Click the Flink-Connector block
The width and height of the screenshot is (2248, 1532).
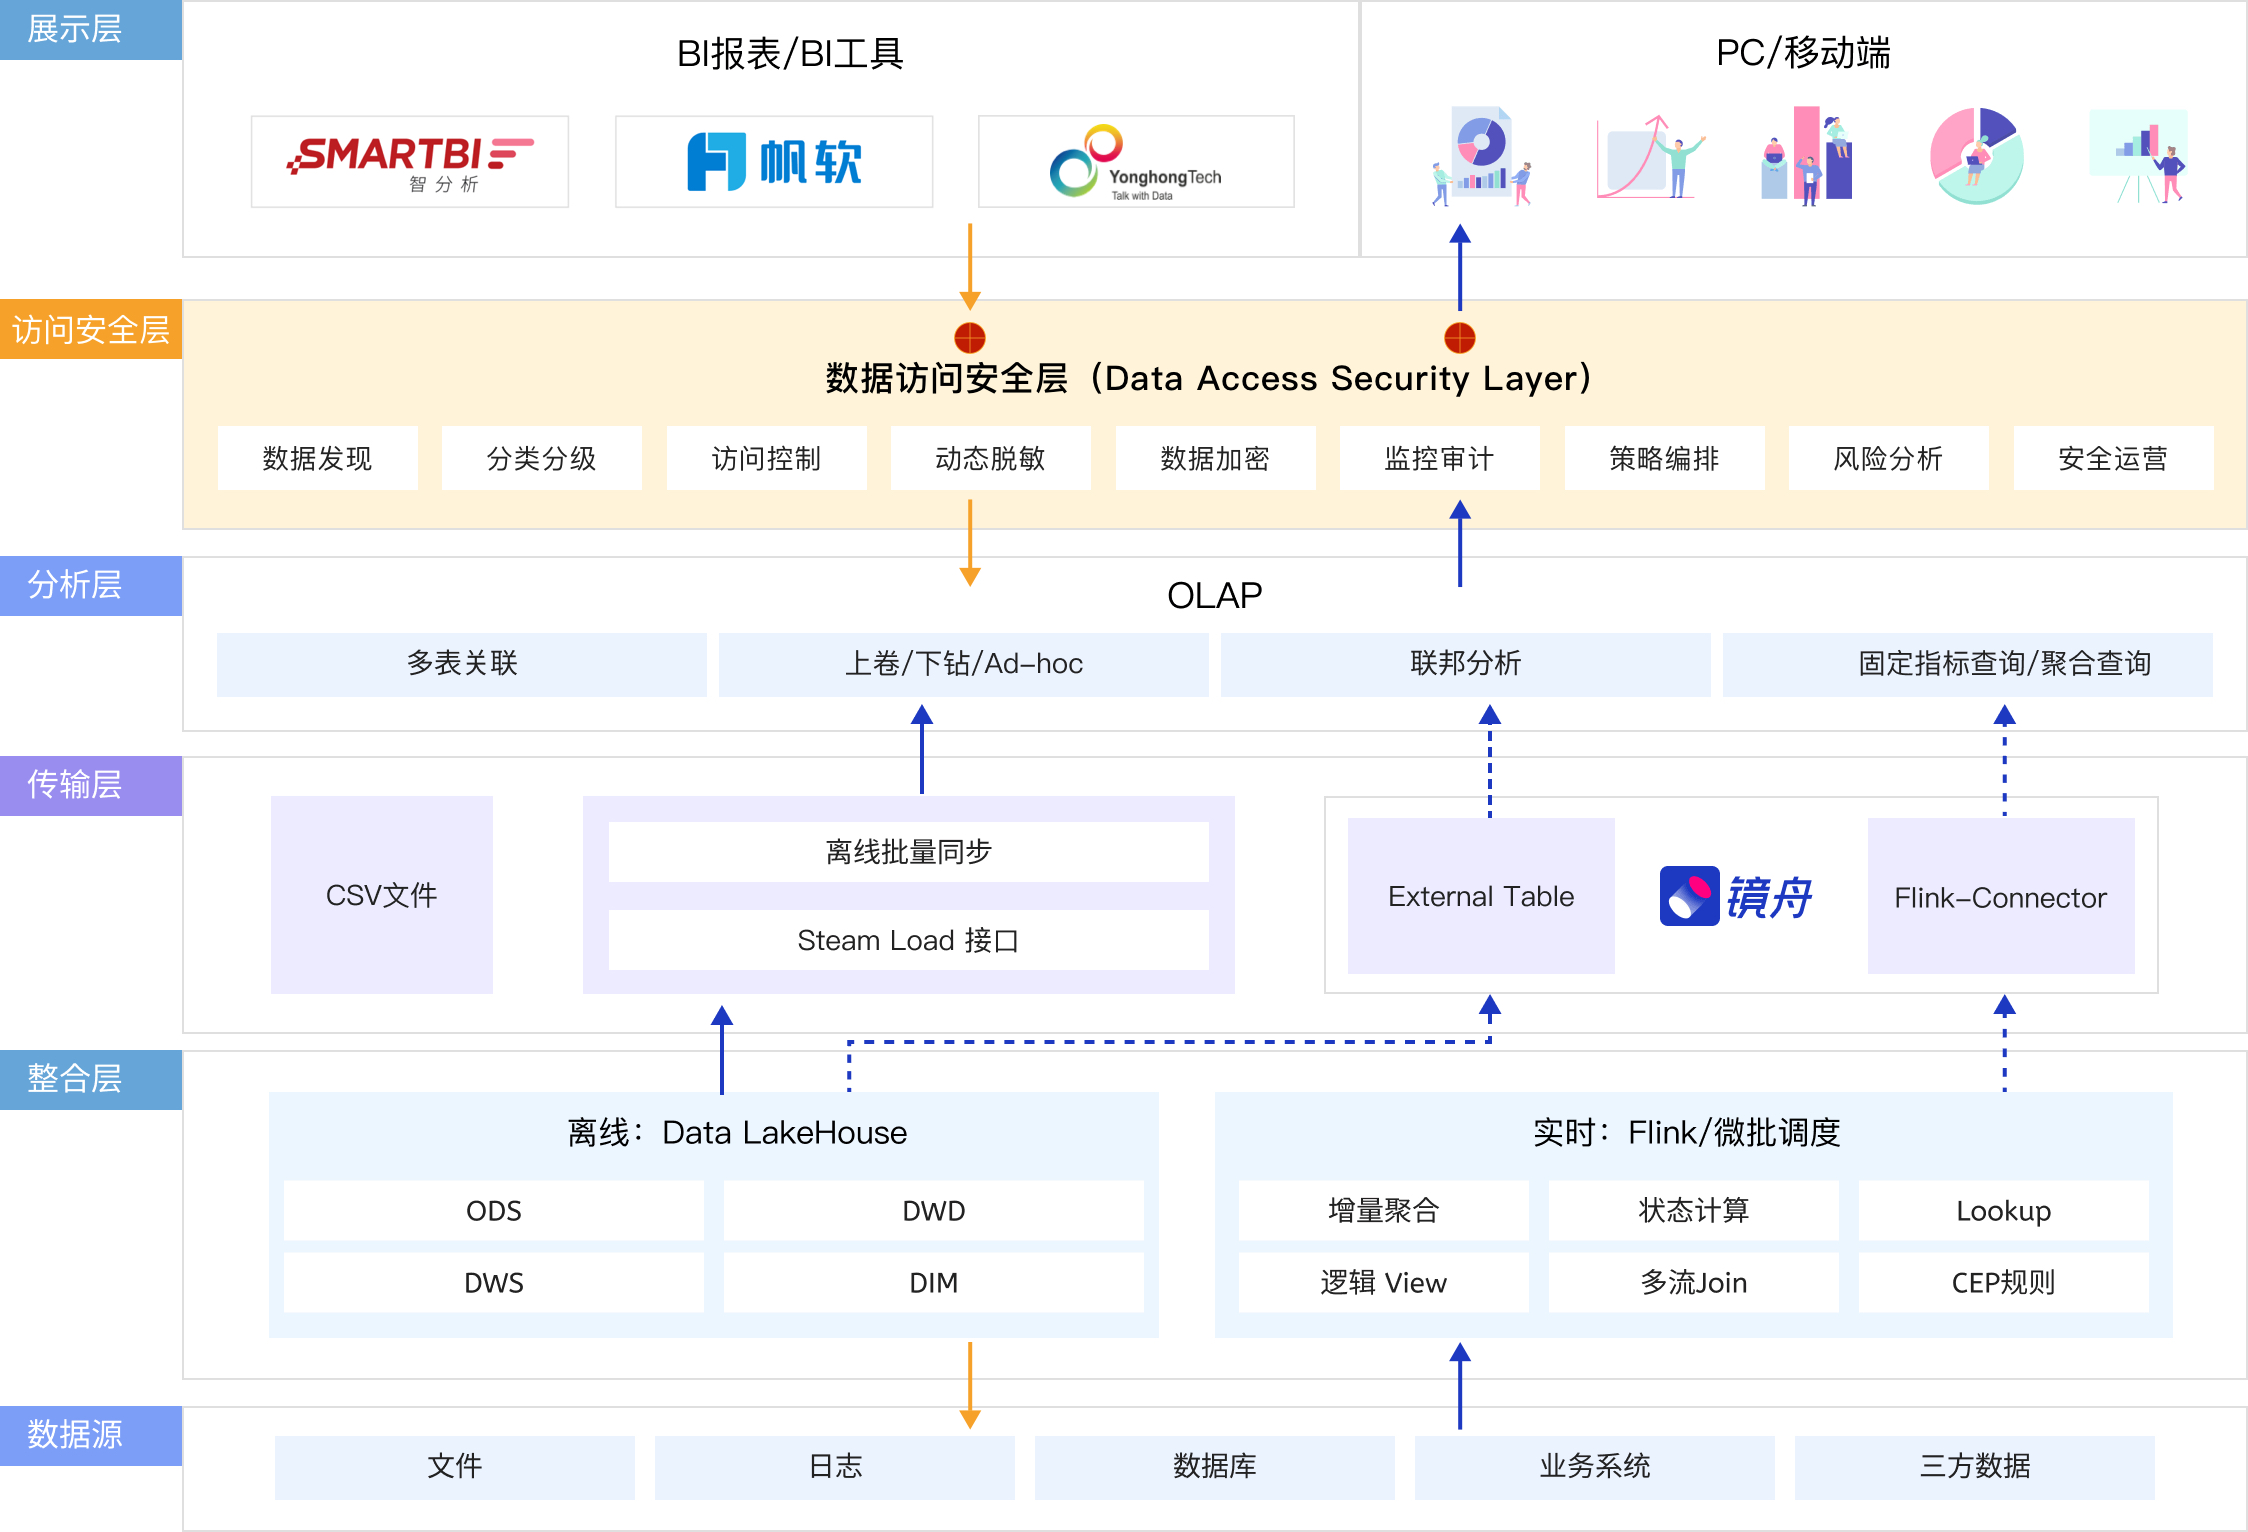tap(2000, 897)
